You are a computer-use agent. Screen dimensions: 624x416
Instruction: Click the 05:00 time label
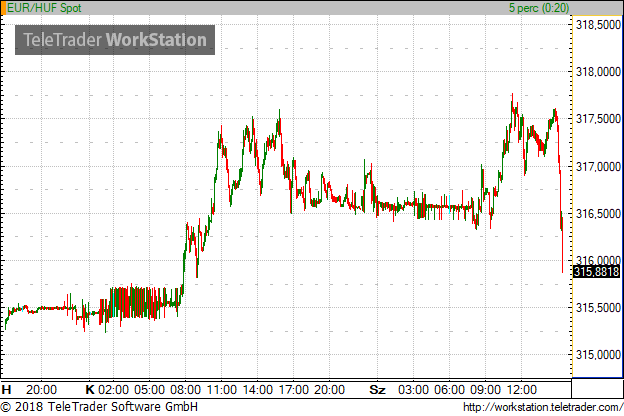tap(149, 389)
